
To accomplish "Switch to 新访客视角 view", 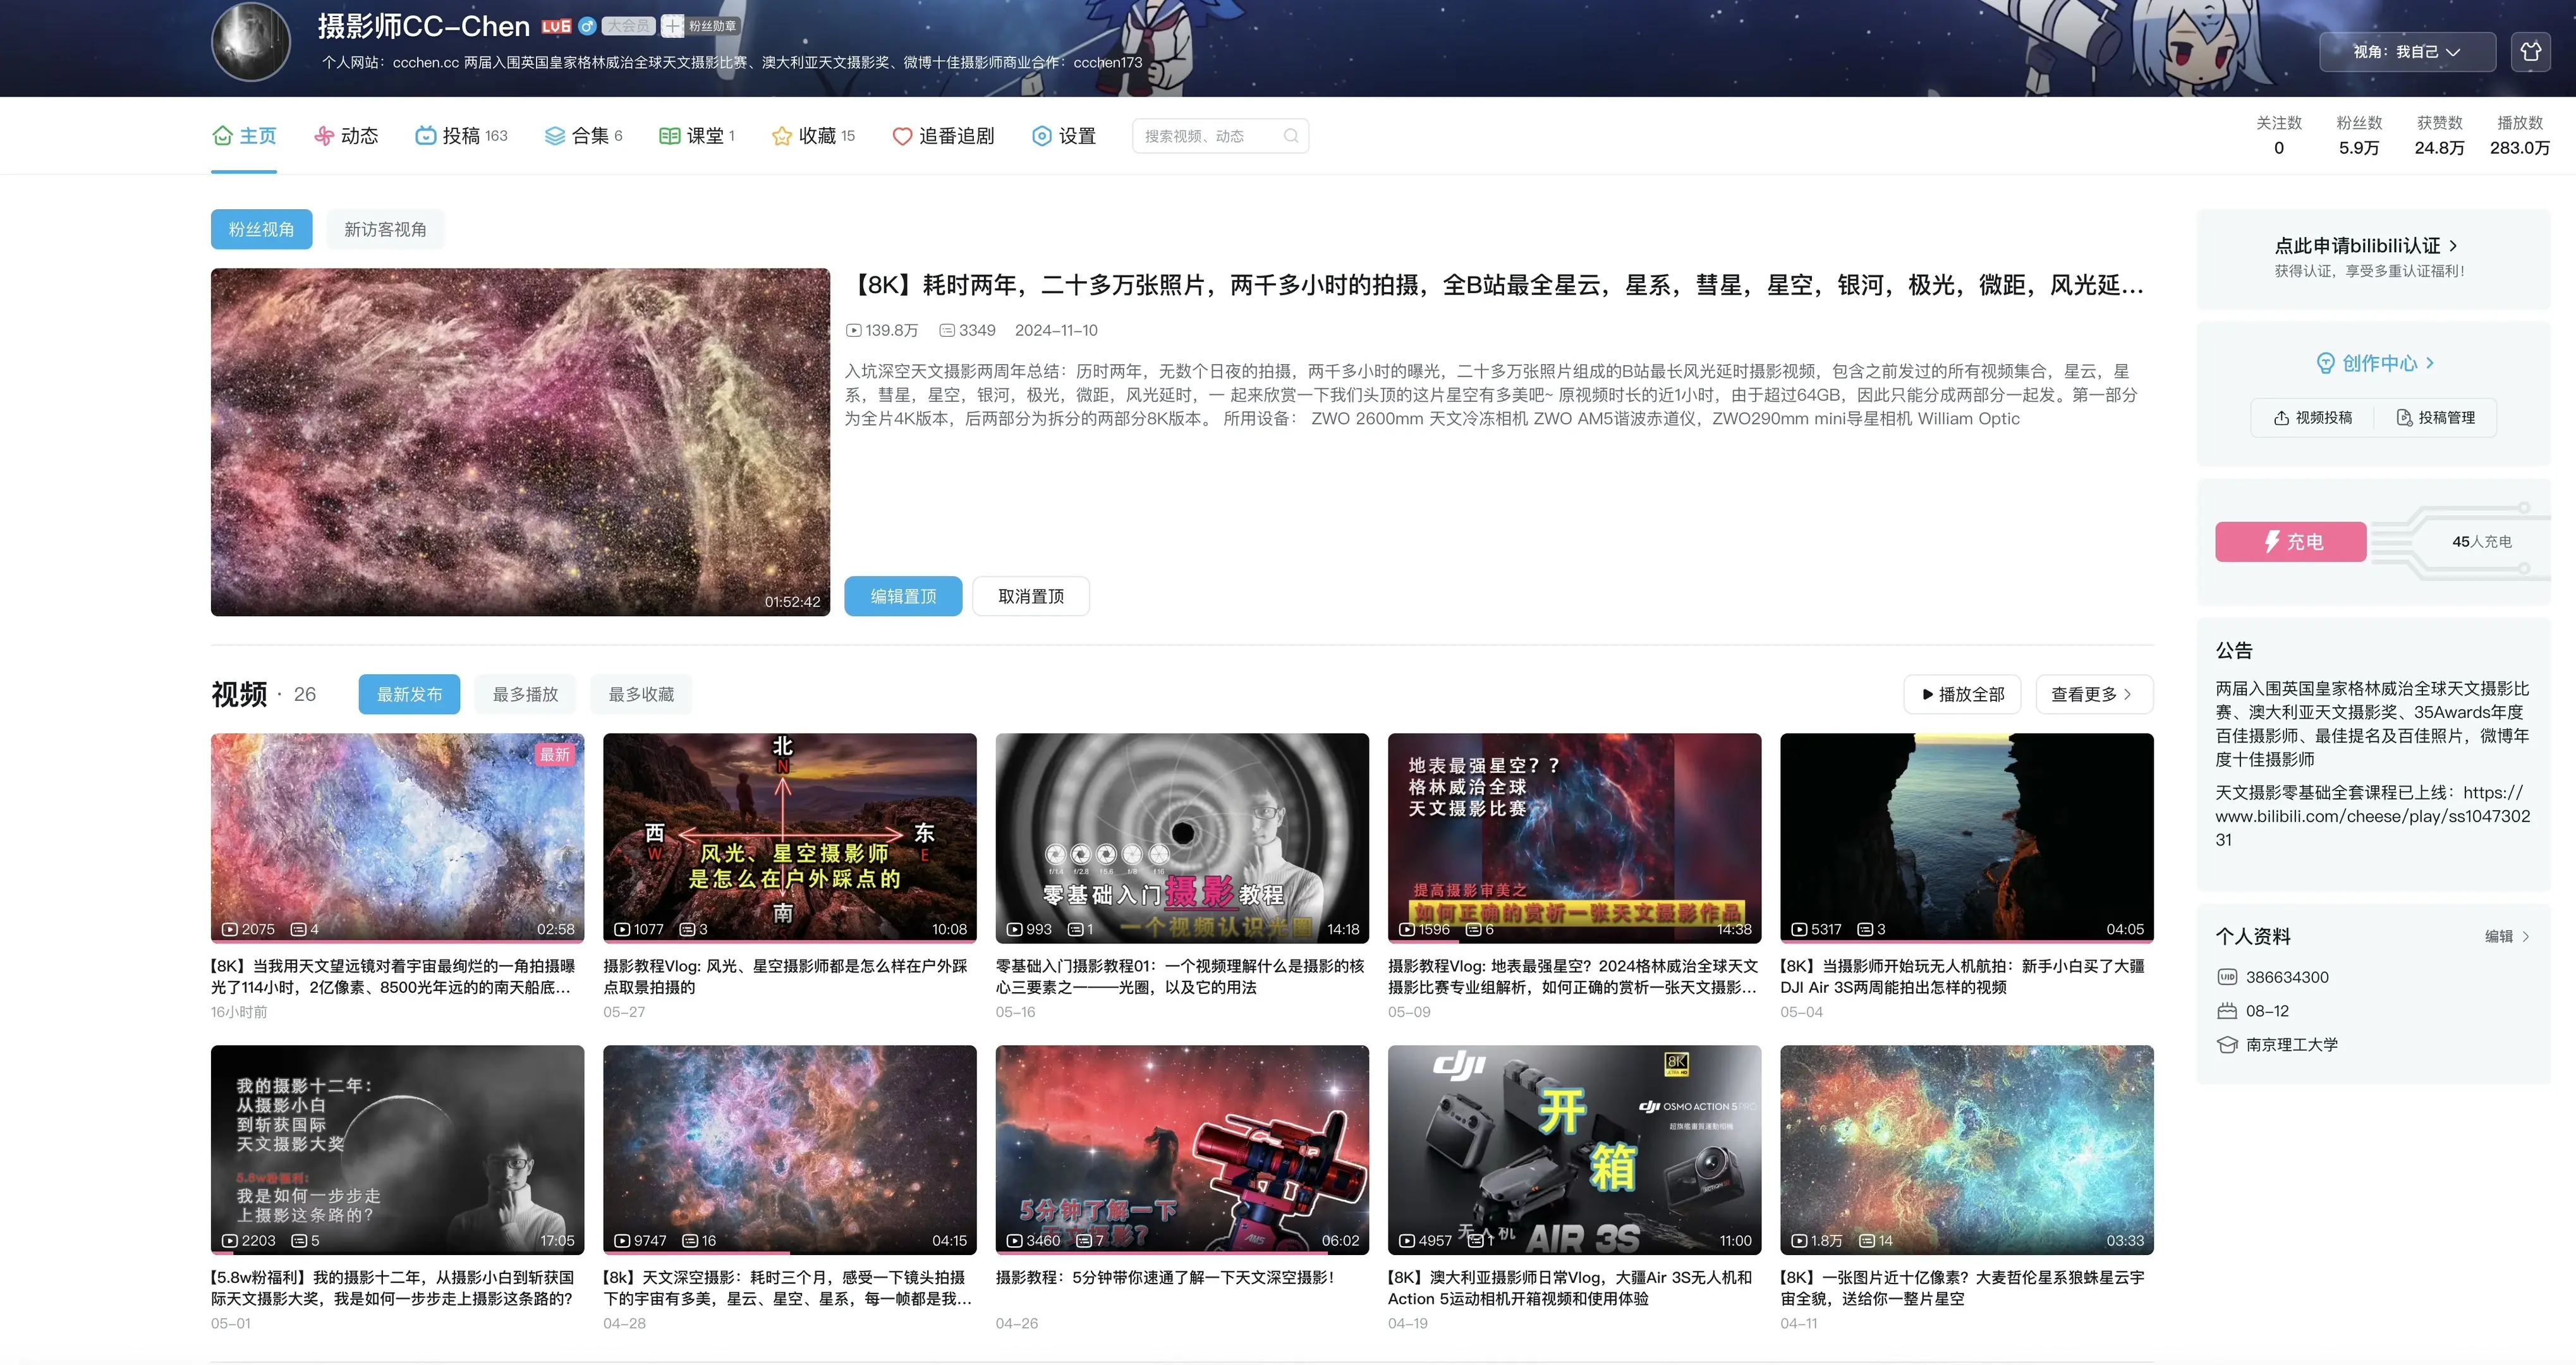I will pos(385,230).
